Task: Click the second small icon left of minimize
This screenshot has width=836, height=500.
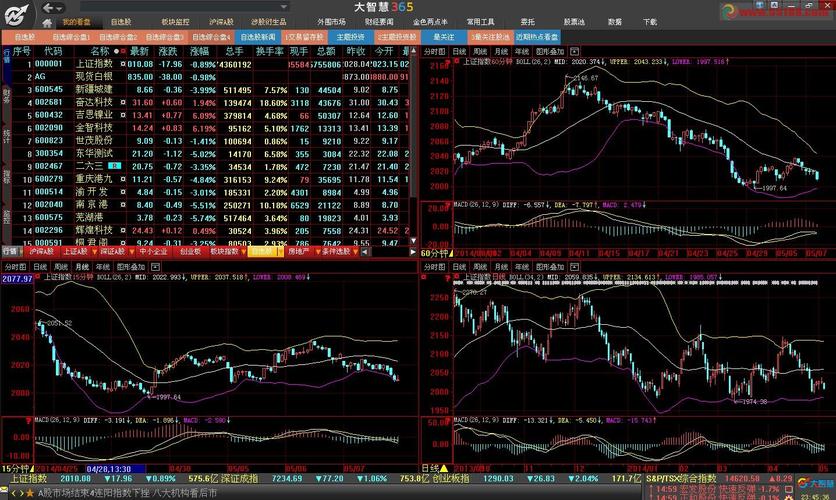Action: tap(774, 5)
